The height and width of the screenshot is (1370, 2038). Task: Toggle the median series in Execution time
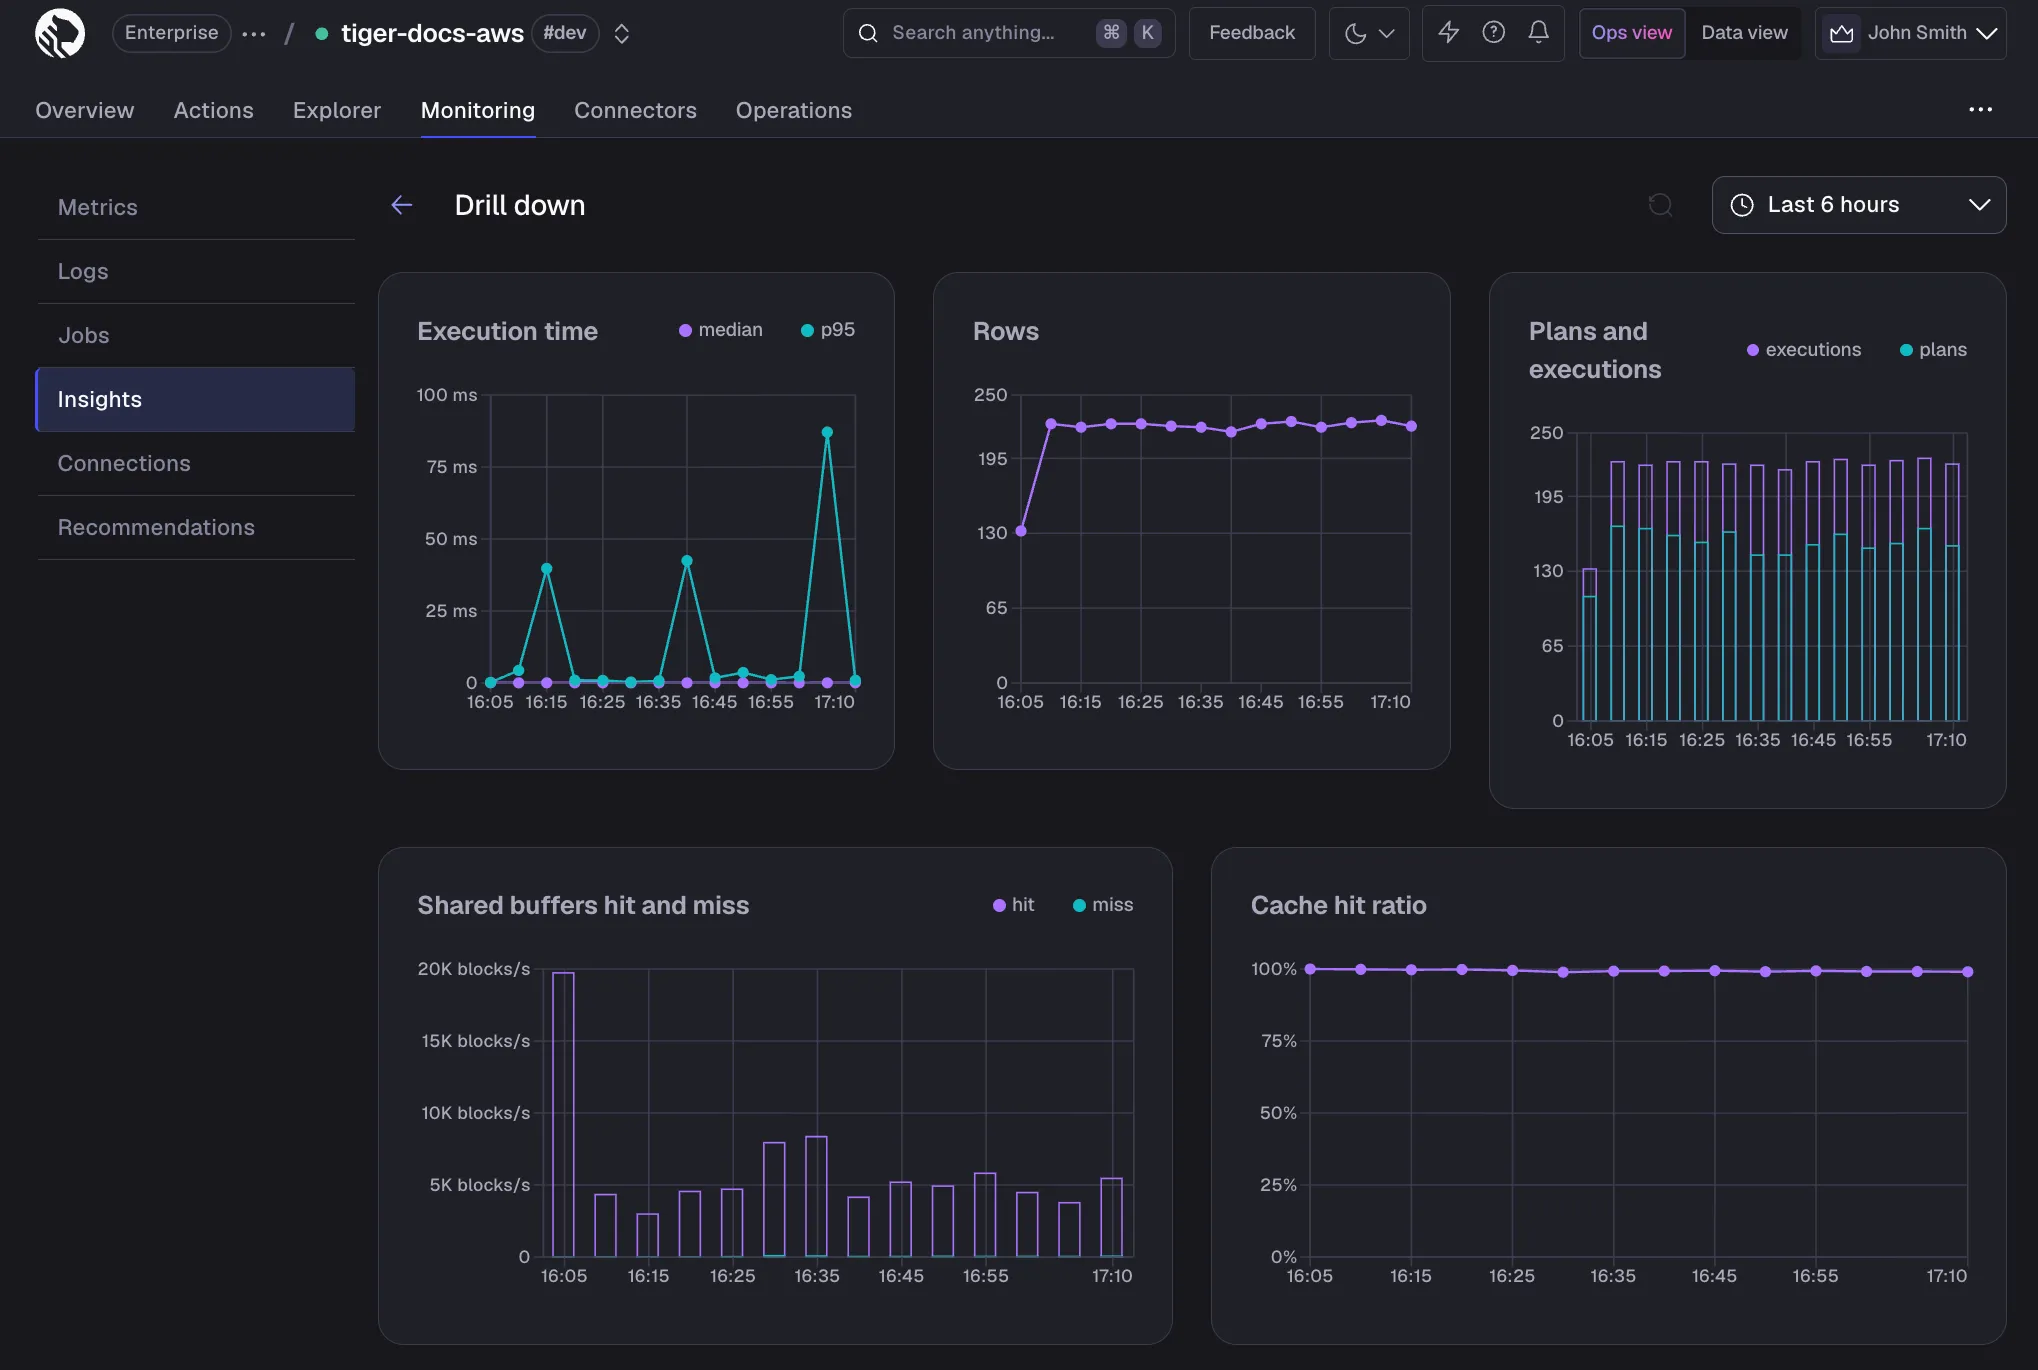point(721,330)
